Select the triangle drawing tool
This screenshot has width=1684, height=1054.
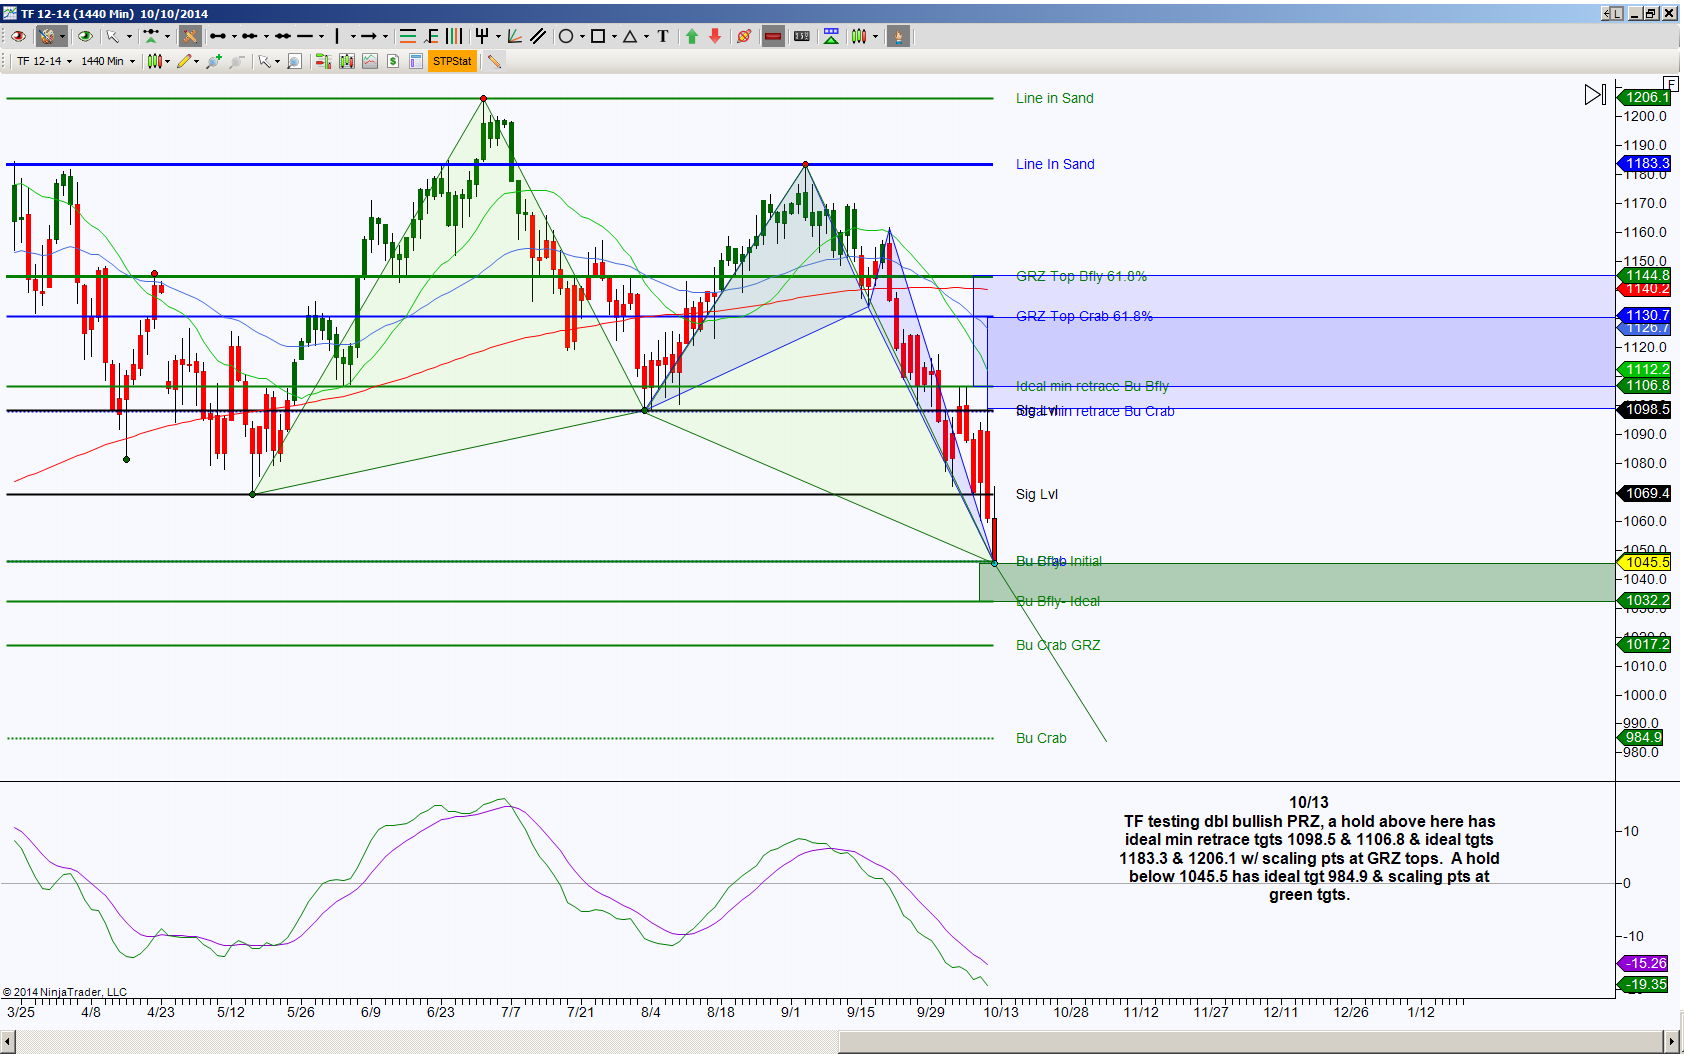[x=630, y=36]
